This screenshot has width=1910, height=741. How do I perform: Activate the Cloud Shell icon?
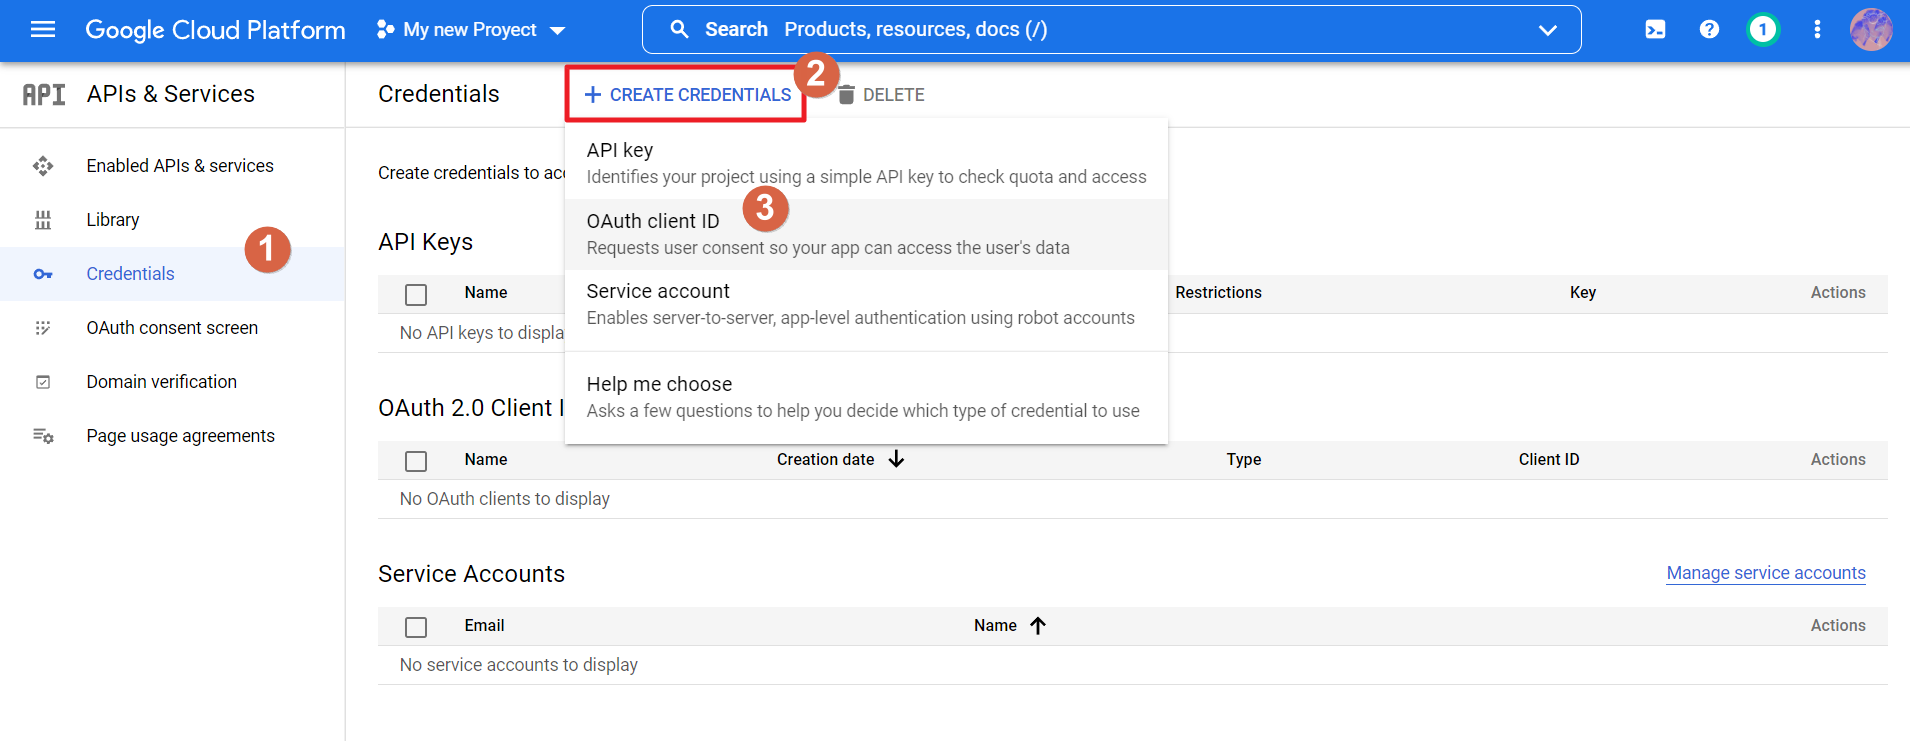[x=1656, y=30]
